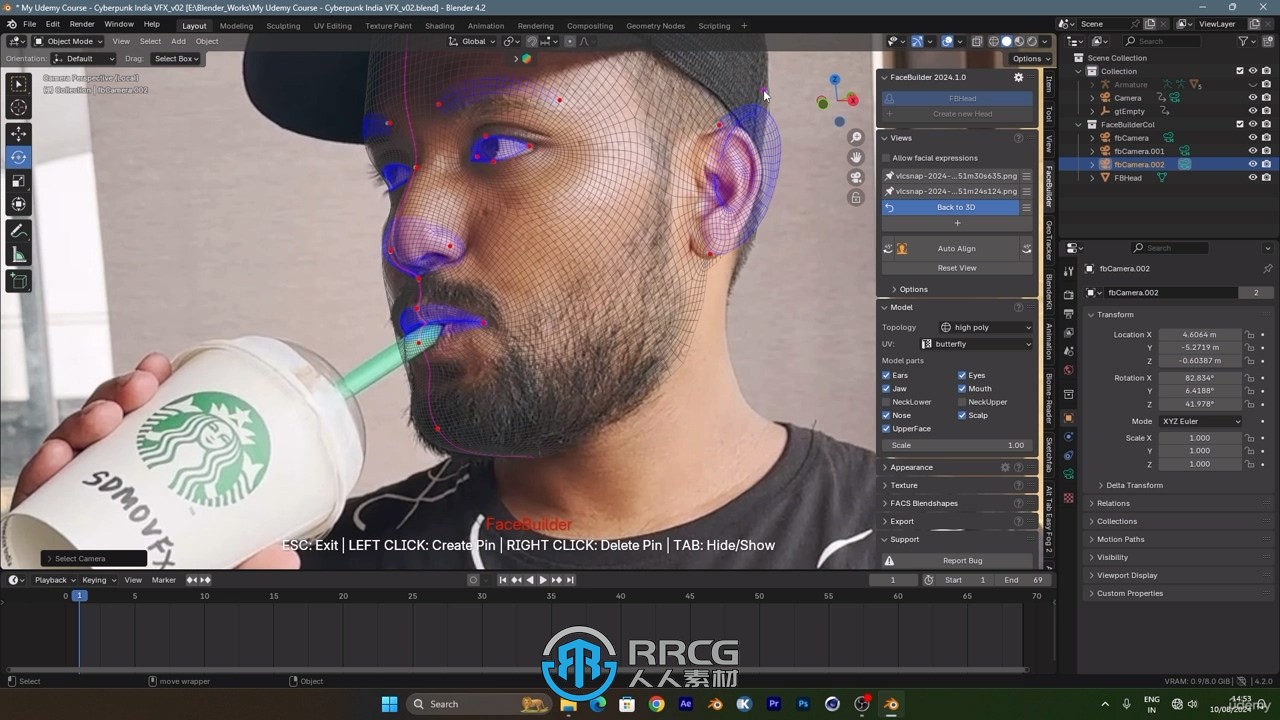The width and height of the screenshot is (1280, 720).
Task: Click Back to 3D button
Action: coord(950,207)
